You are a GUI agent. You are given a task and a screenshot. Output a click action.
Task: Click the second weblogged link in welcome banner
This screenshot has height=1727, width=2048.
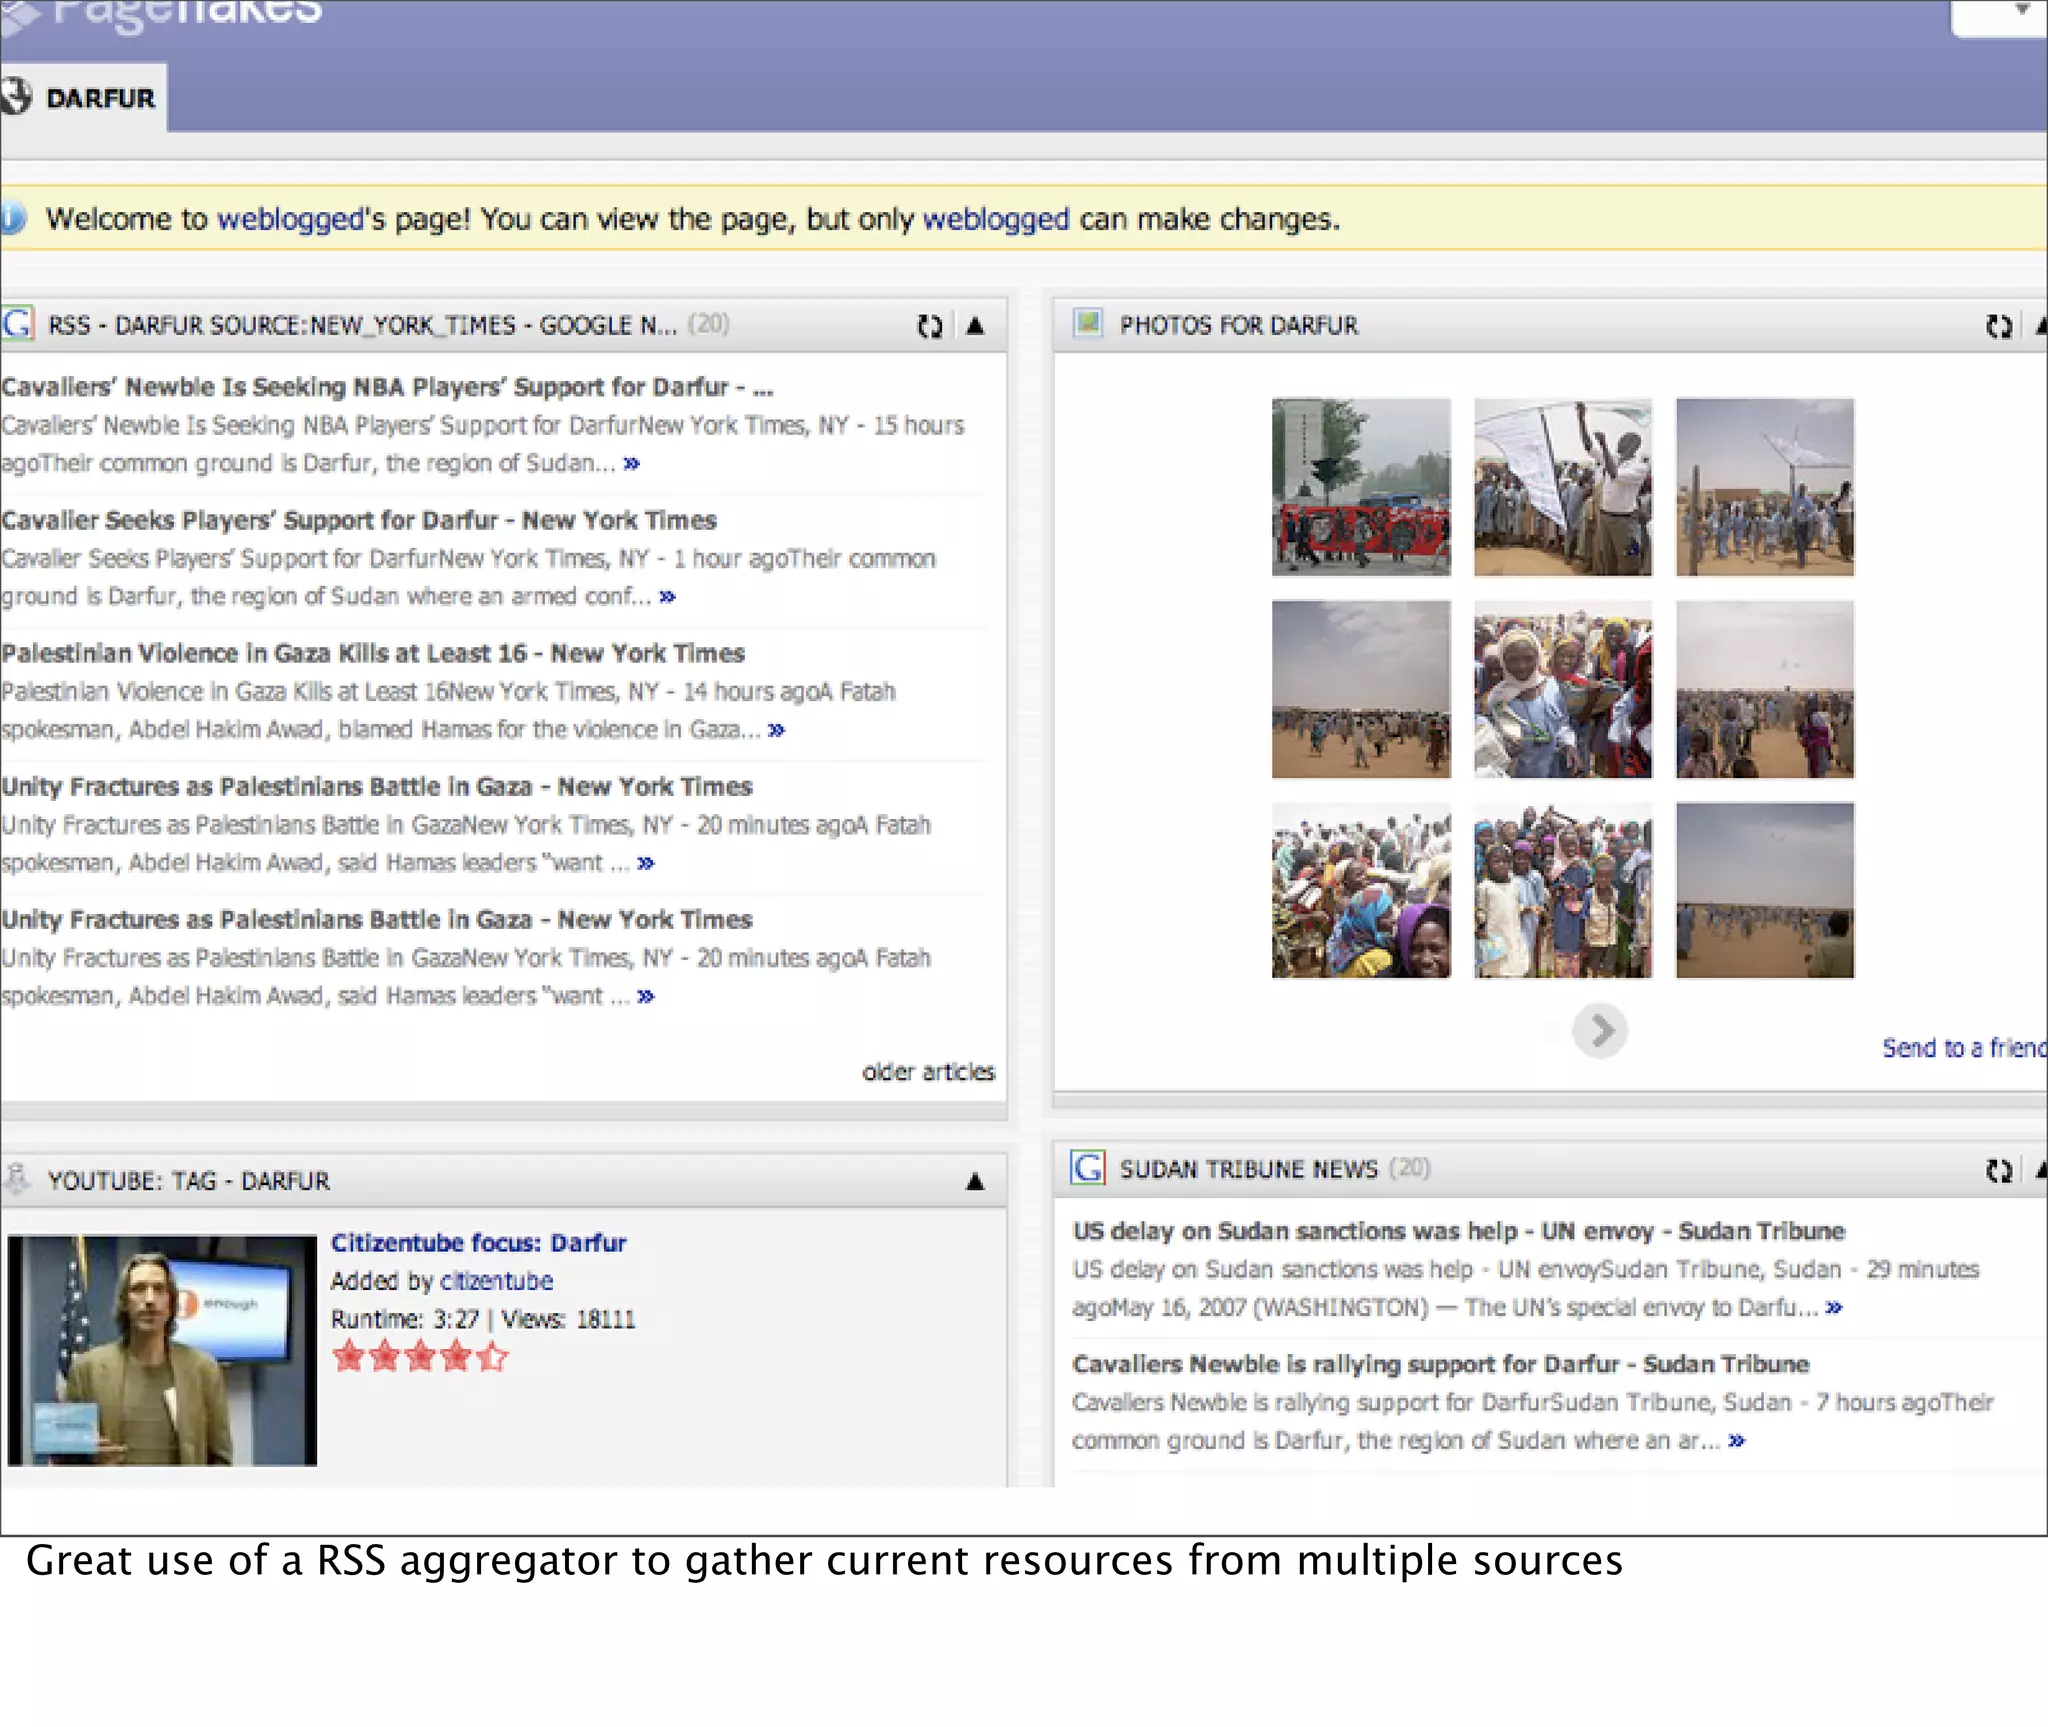[x=996, y=219]
